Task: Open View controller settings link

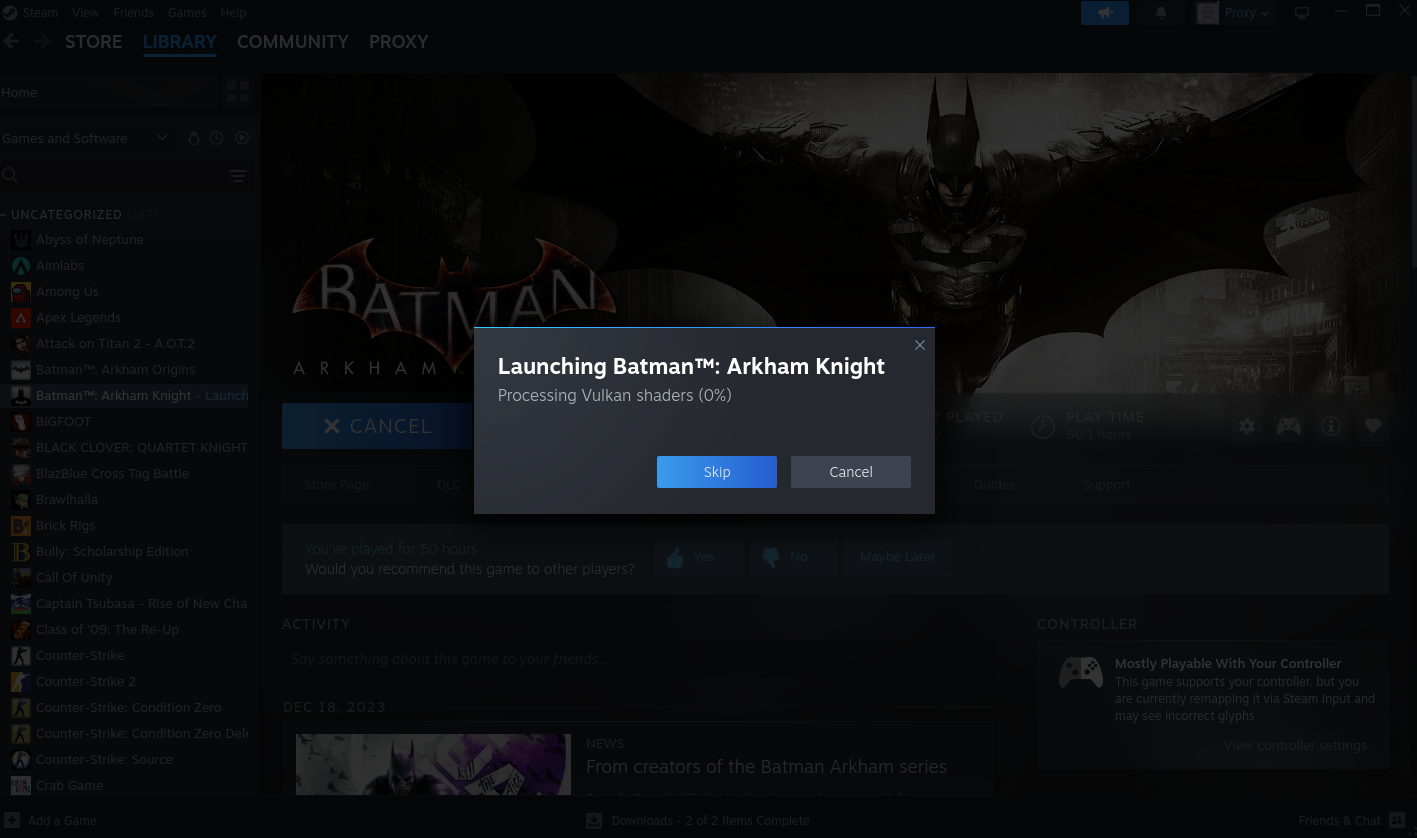Action: click(1295, 746)
